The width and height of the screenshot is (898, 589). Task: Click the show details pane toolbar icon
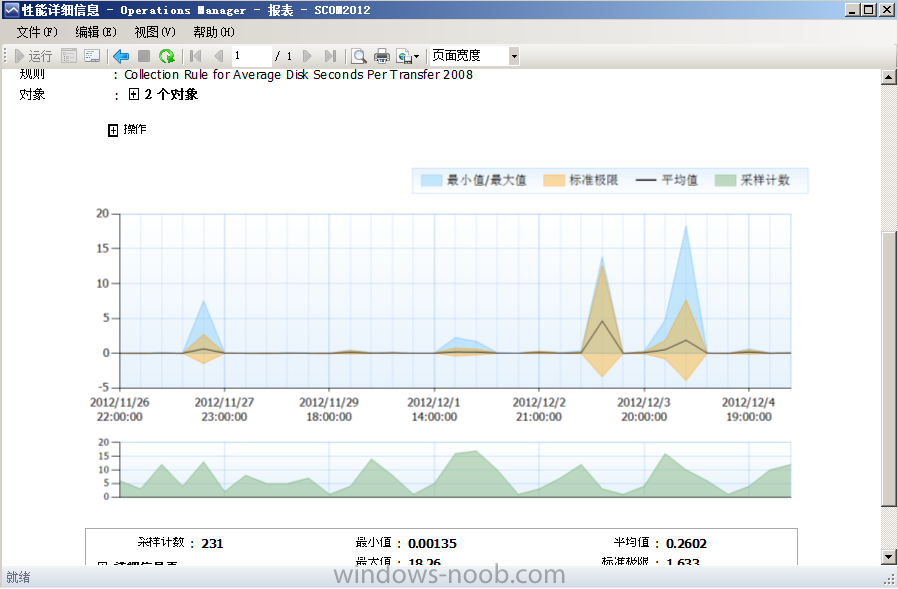tap(92, 56)
